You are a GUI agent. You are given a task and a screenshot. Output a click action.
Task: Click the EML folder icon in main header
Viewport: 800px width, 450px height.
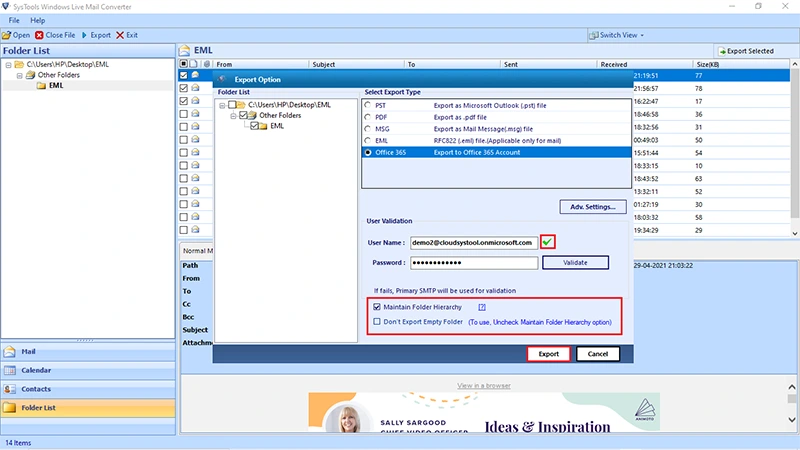184,51
